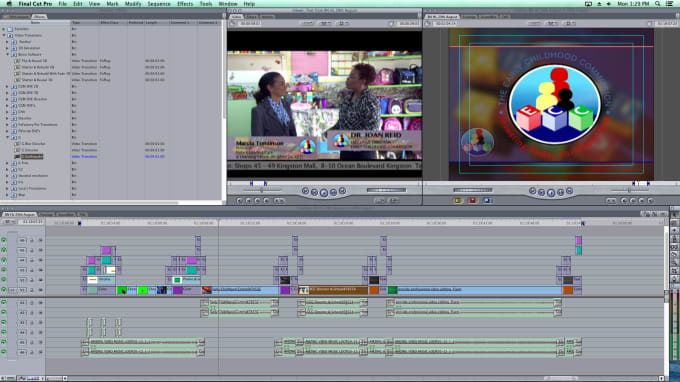The height and width of the screenshot is (382, 680).
Task: Expand the Dissolve folder
Action: tap(7, 118)
